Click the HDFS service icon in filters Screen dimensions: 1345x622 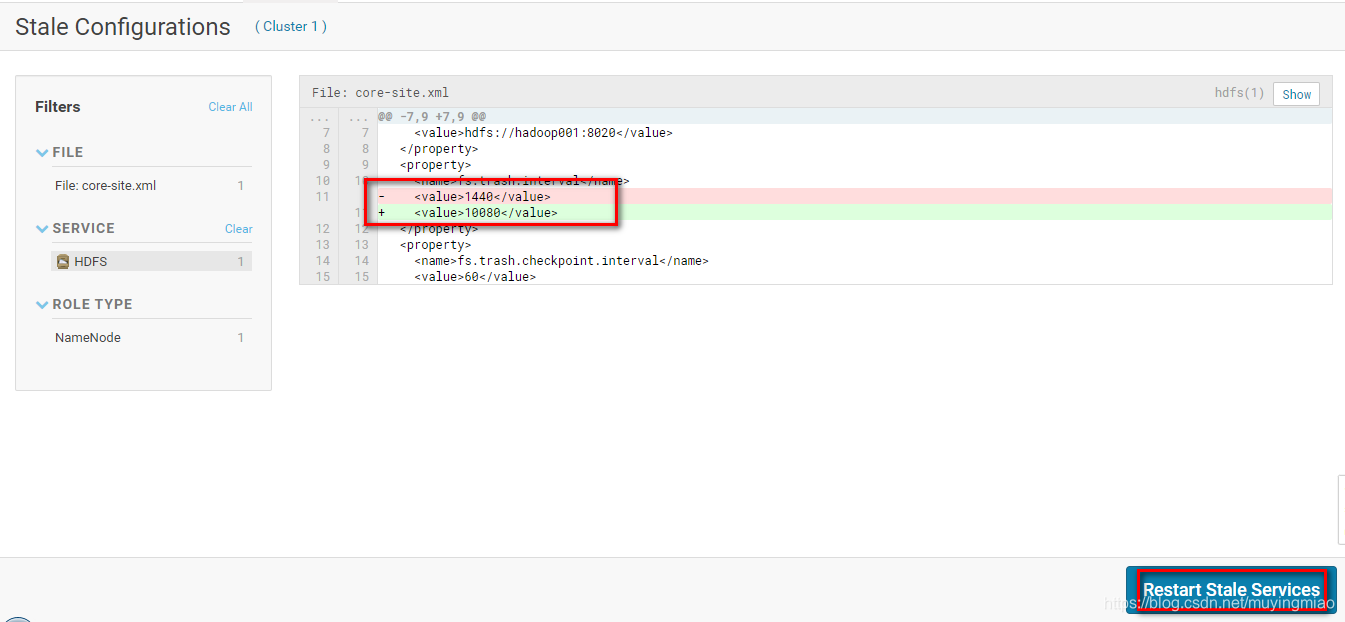coord(63,262)
